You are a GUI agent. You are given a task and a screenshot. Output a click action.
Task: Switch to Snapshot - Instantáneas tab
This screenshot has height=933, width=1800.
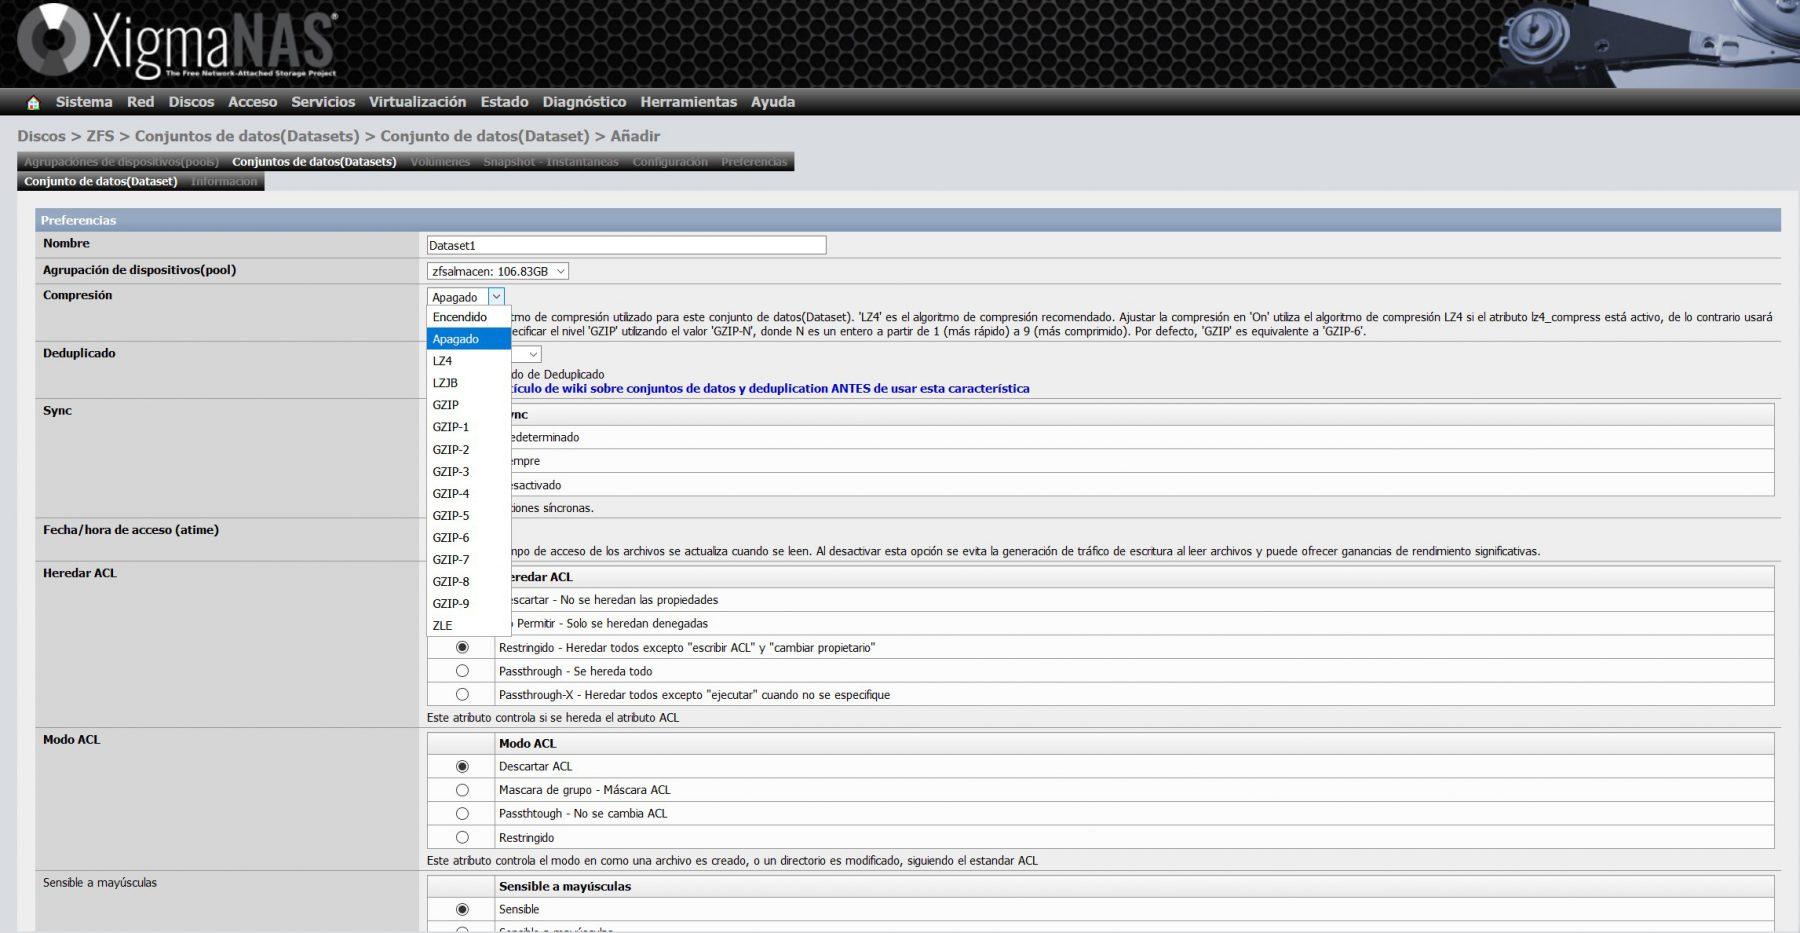coord(551,162)
